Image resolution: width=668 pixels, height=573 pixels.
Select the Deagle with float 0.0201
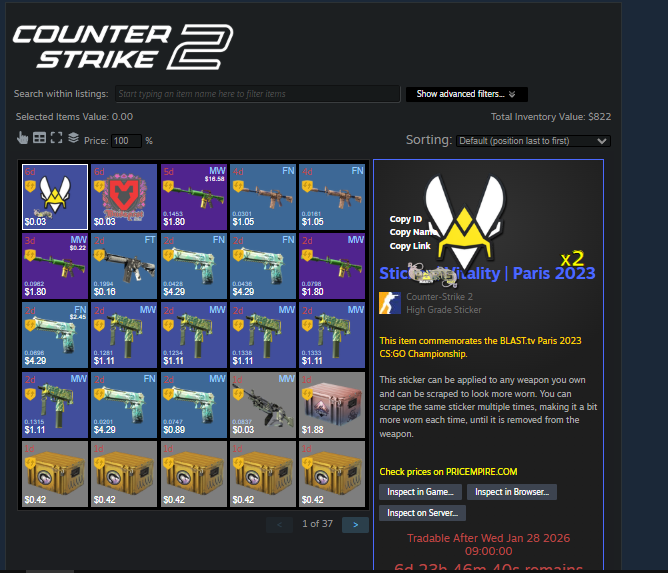pyautogui.click(x=124, y=404)
